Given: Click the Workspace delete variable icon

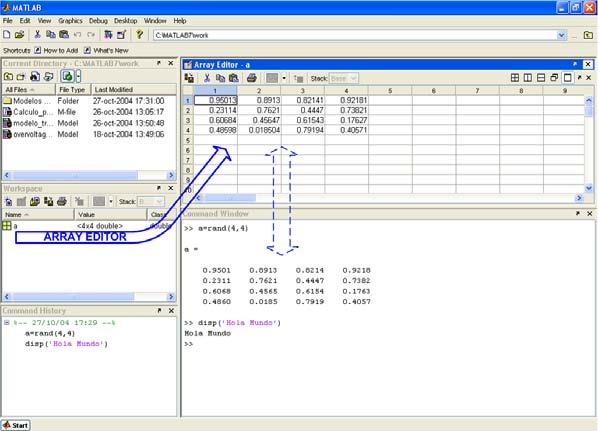Looking at the screenshot, I should tap(79, 201).
